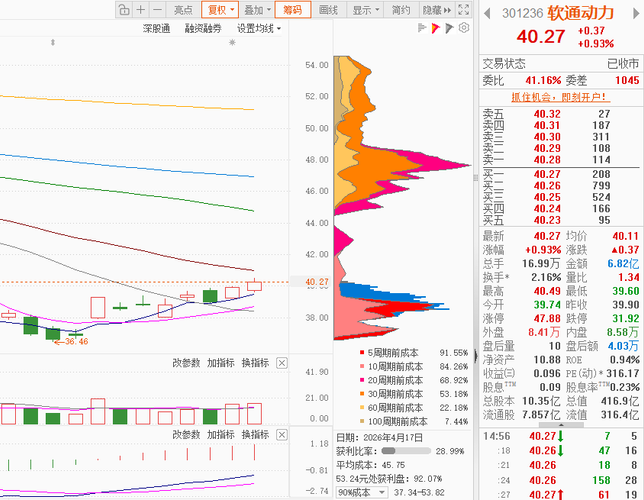Open 设置均线 moving average dropdown
The height and width of the screenshot is (500, 644).
pyautogui.click(x=259, y=28)
